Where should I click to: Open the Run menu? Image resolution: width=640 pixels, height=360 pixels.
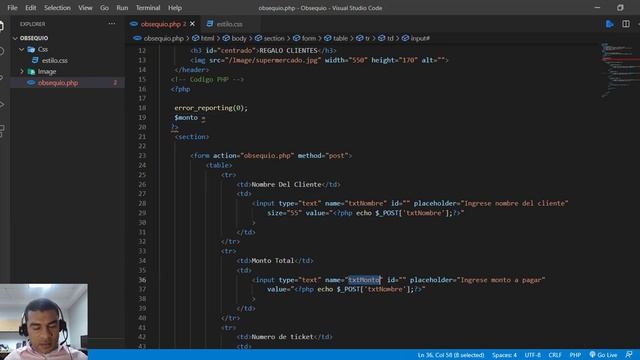pos(122,8)
